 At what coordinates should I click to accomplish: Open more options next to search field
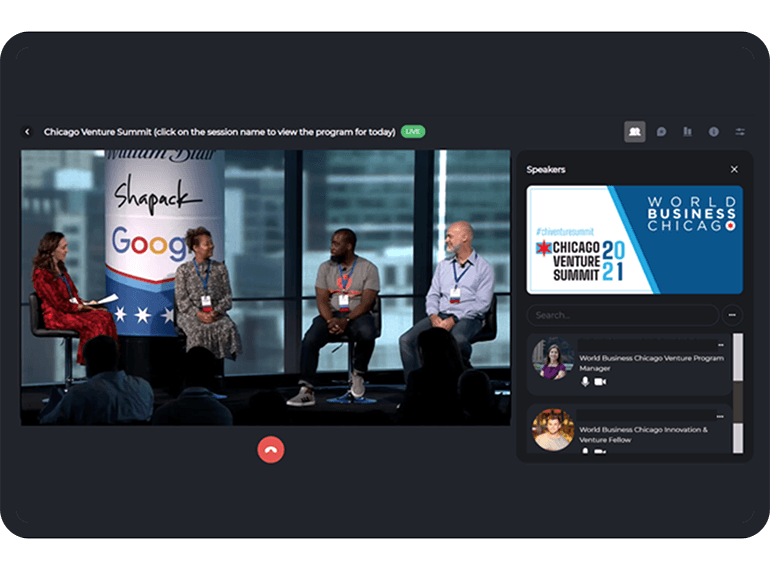click(733, 315)
